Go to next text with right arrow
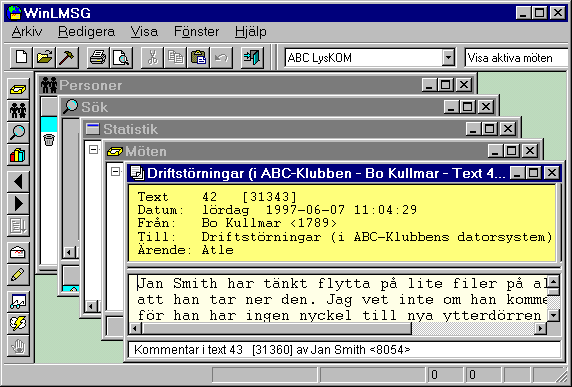The width and height of the screenshot is (572, 387). point(18,204)
